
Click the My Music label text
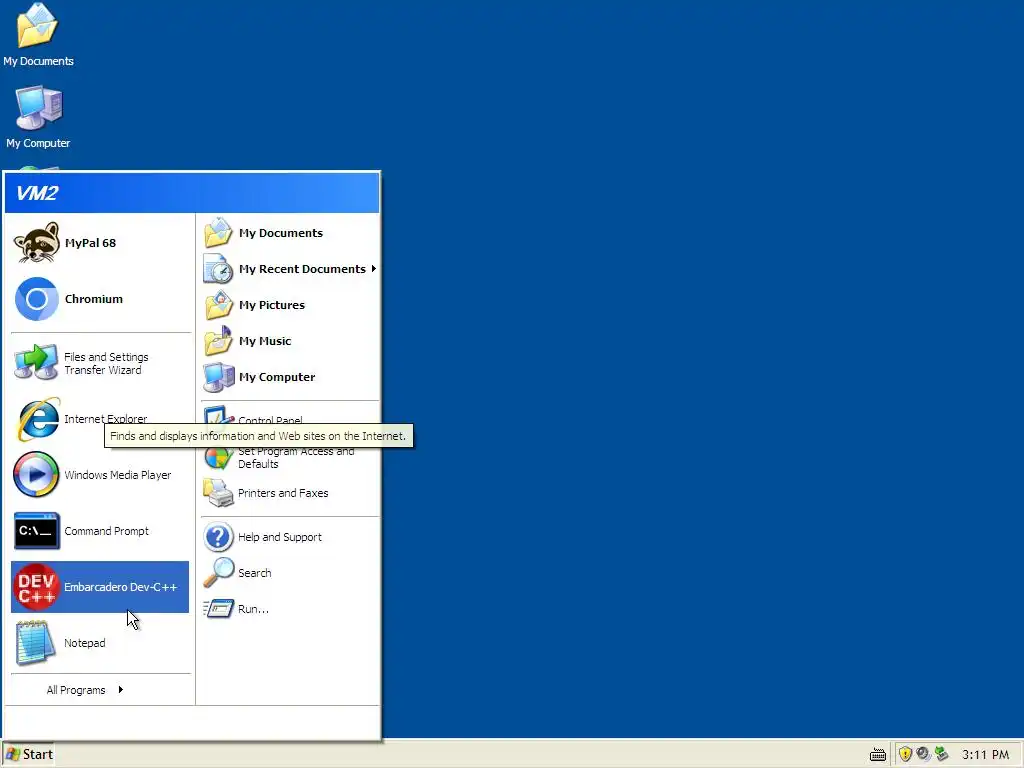264,341
